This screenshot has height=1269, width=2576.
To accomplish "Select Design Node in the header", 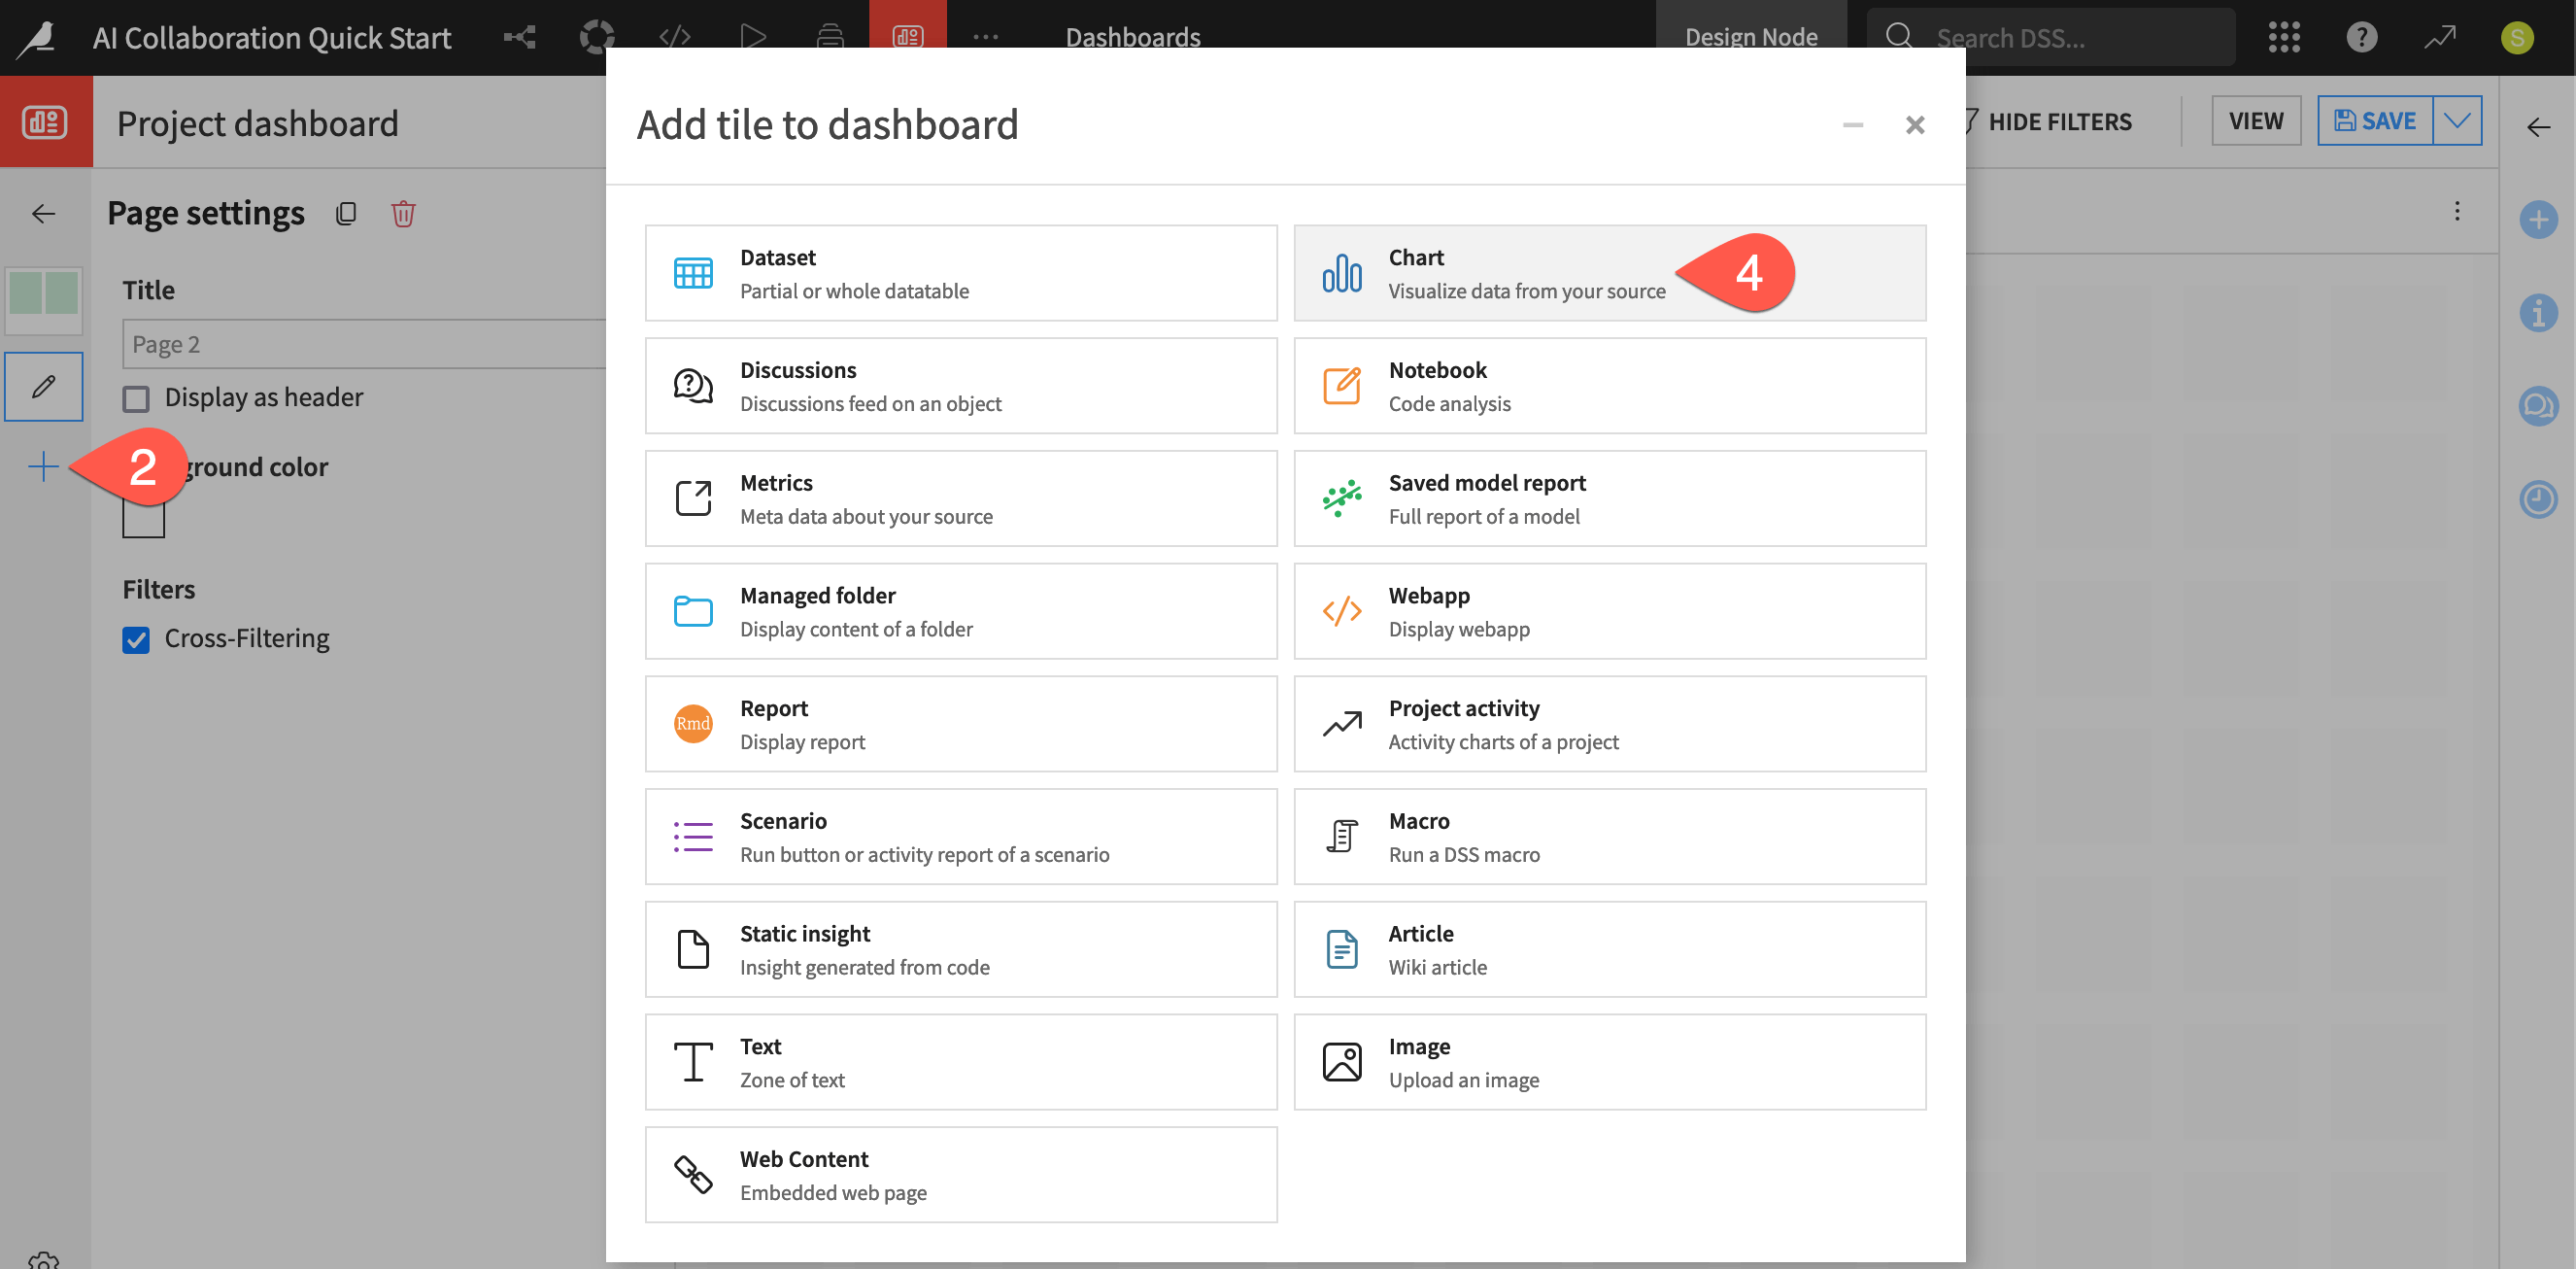I will [x=1751, y=37].
